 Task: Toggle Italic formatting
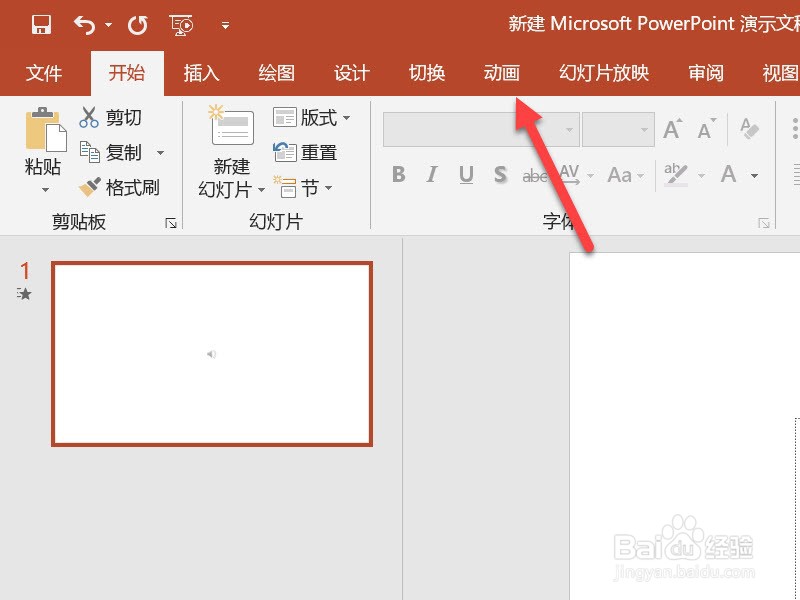432,174
